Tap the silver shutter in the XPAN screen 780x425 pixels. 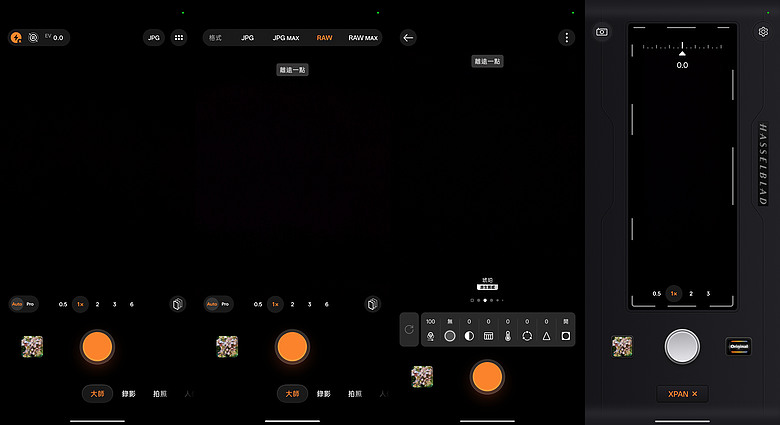click(682, 346)
